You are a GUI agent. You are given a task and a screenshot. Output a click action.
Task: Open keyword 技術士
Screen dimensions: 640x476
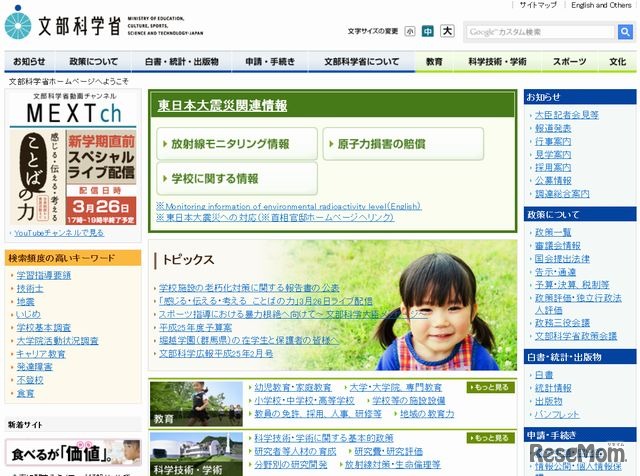pos(30,288)
